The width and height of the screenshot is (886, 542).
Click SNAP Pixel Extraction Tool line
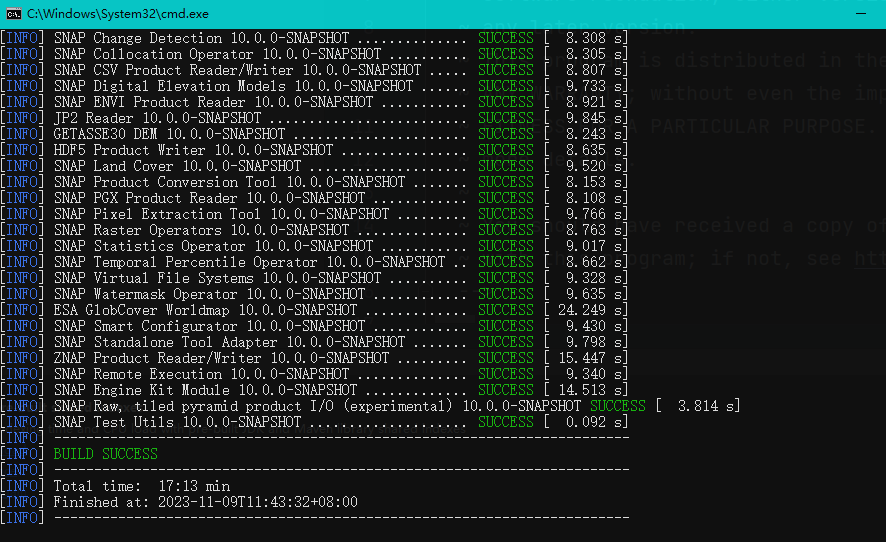[x=314, y=214]
